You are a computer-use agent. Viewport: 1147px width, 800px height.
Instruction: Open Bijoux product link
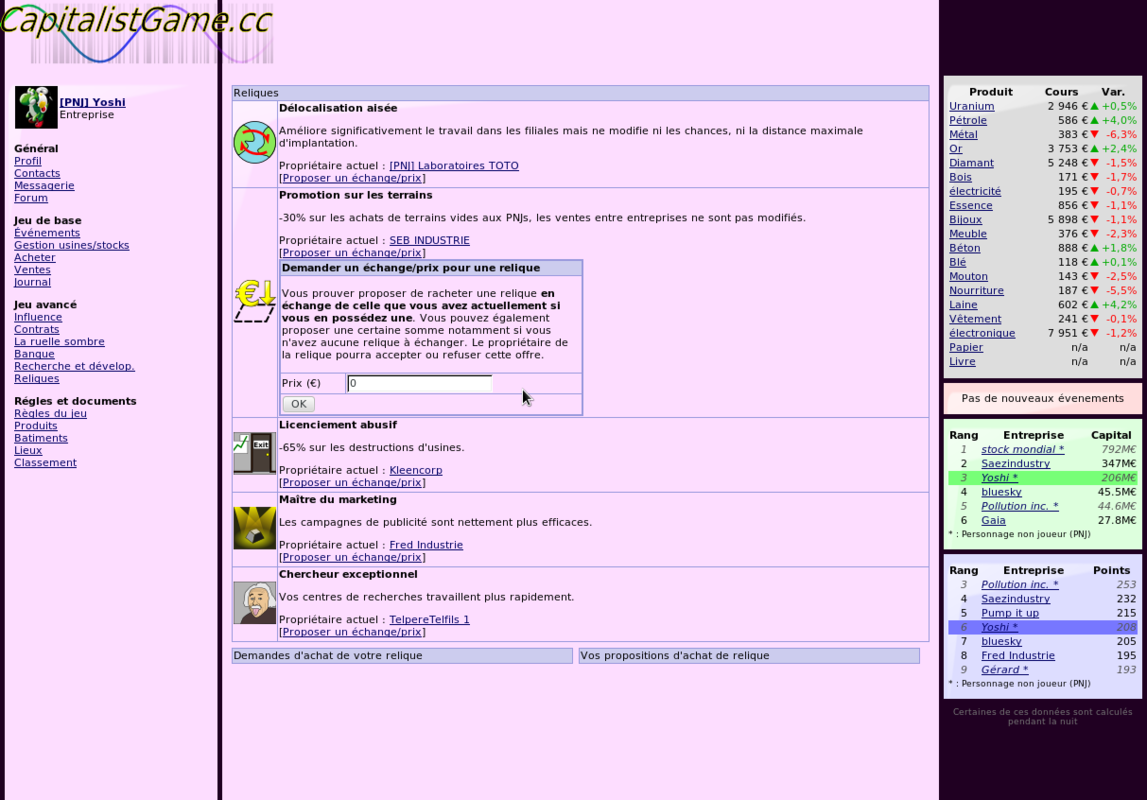[966, 219]
